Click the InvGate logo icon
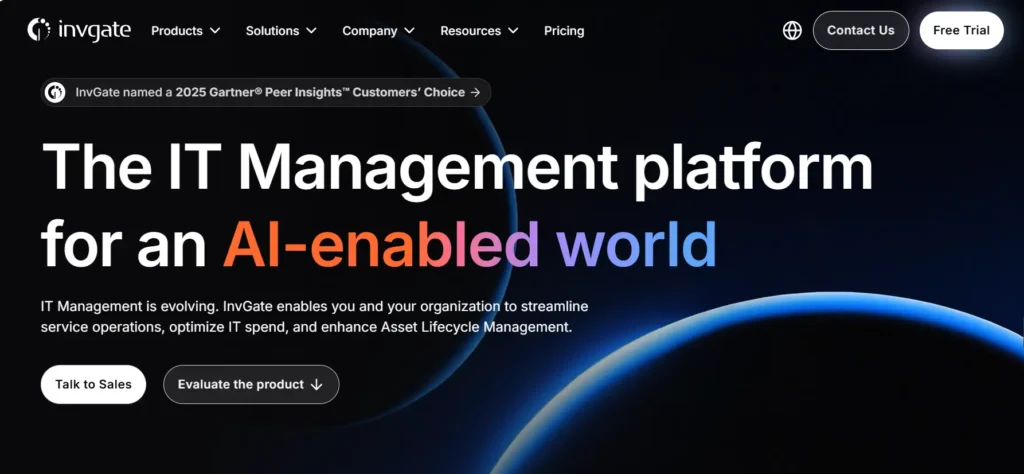The width and height of the screenshot is (1024, 474). pyautogui.click(x=39, y=30)
